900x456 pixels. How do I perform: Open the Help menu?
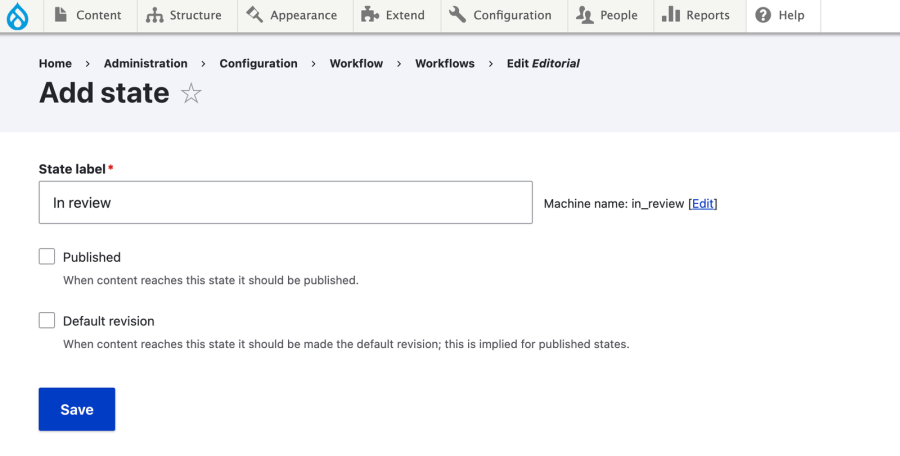click(783, 16)
